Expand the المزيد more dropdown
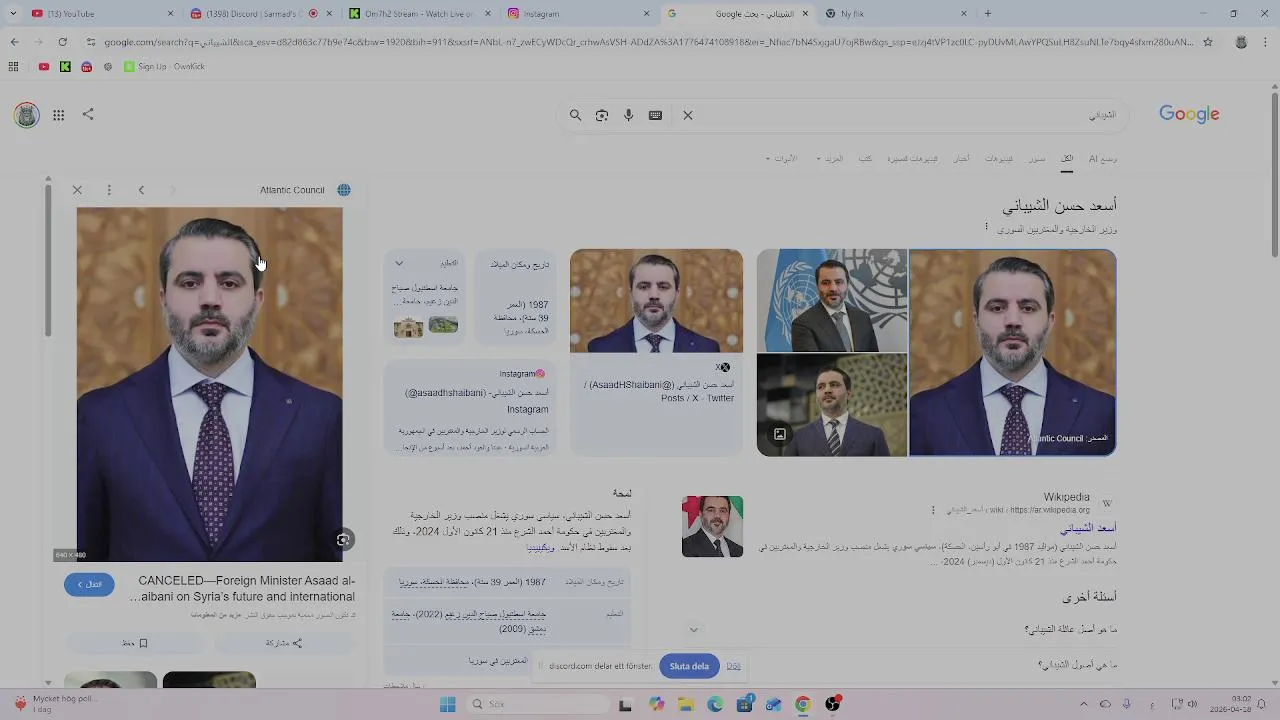 [830, 159]
